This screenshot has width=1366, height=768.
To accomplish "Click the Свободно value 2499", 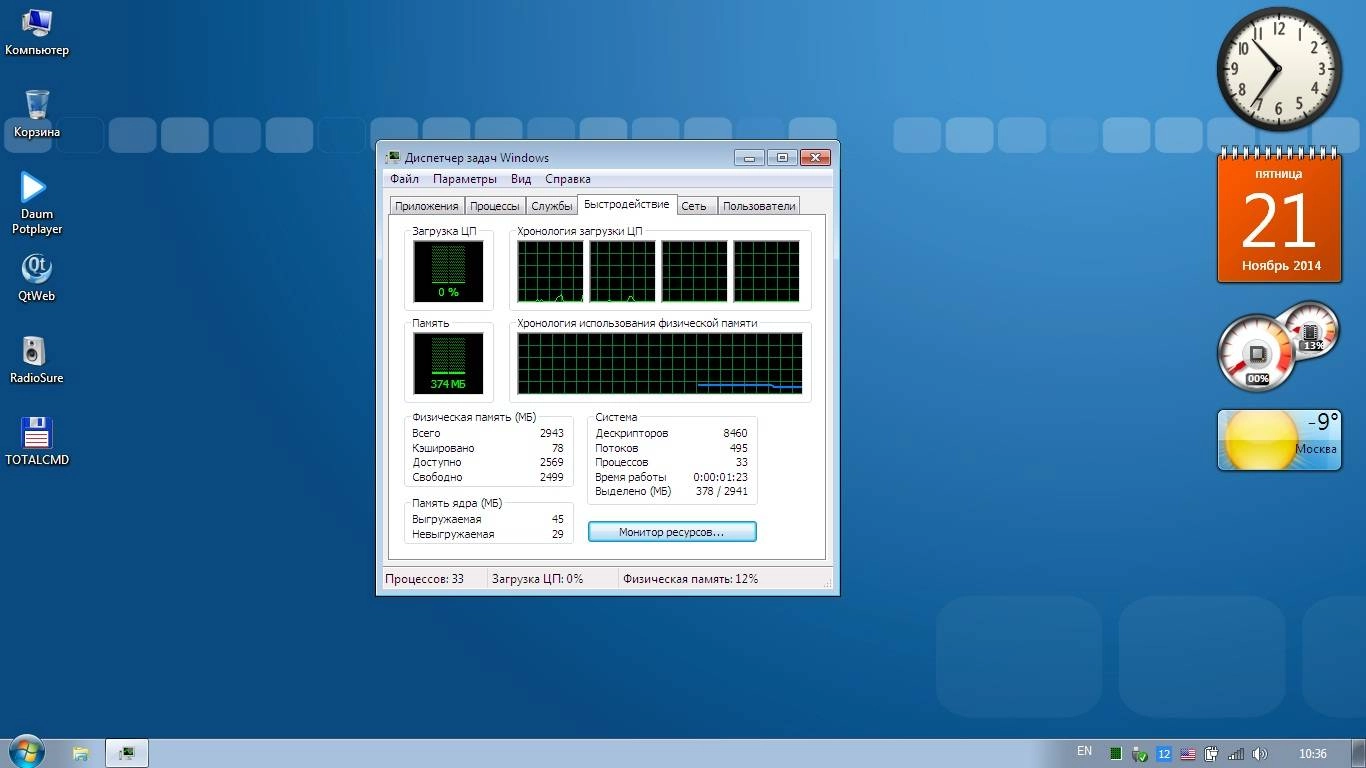I will click(551, 477).
